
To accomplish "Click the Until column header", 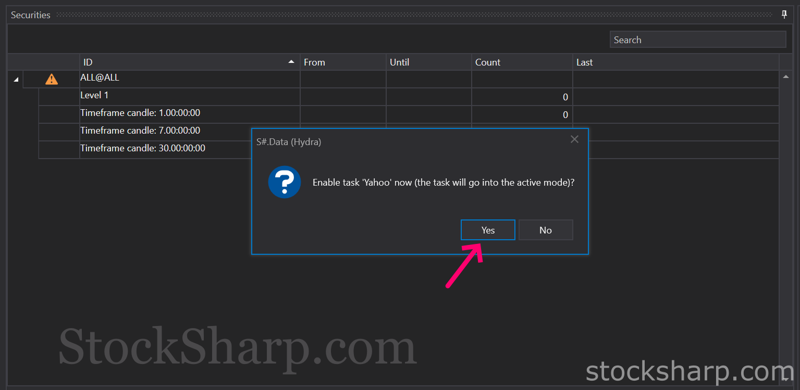I will tap(429, 62).
